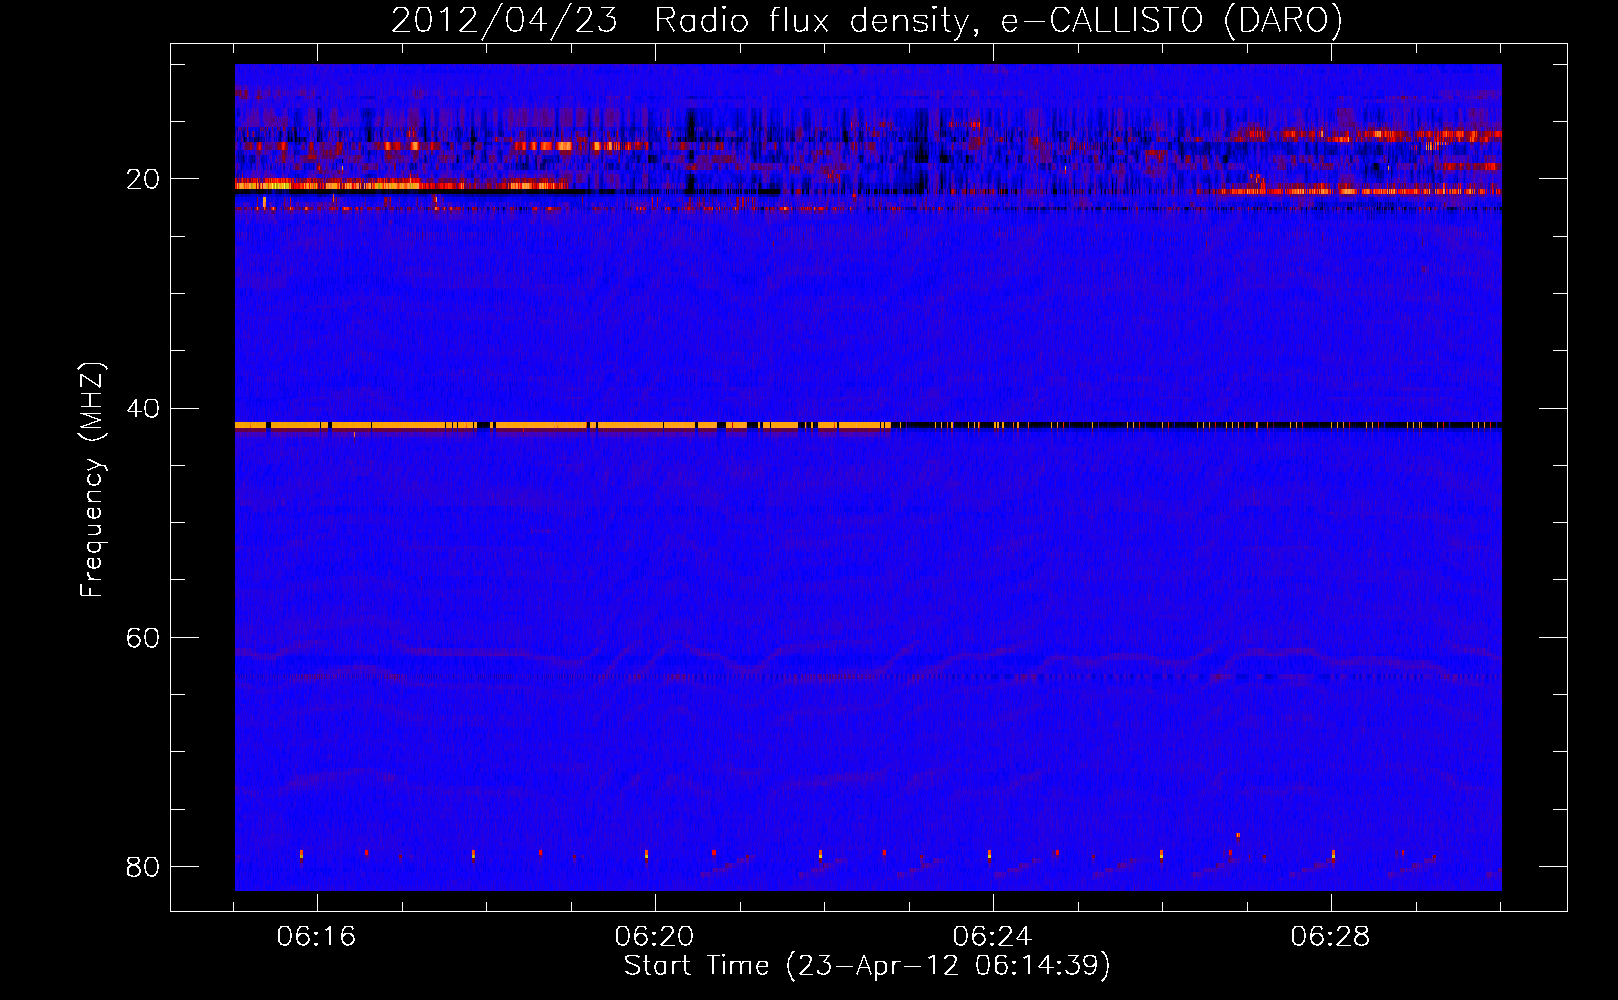1618x1000 pixels.
Task: Click the 'Start Time (23-Apr-12 06:14:39)' label
Action: [x=867, y=966]
